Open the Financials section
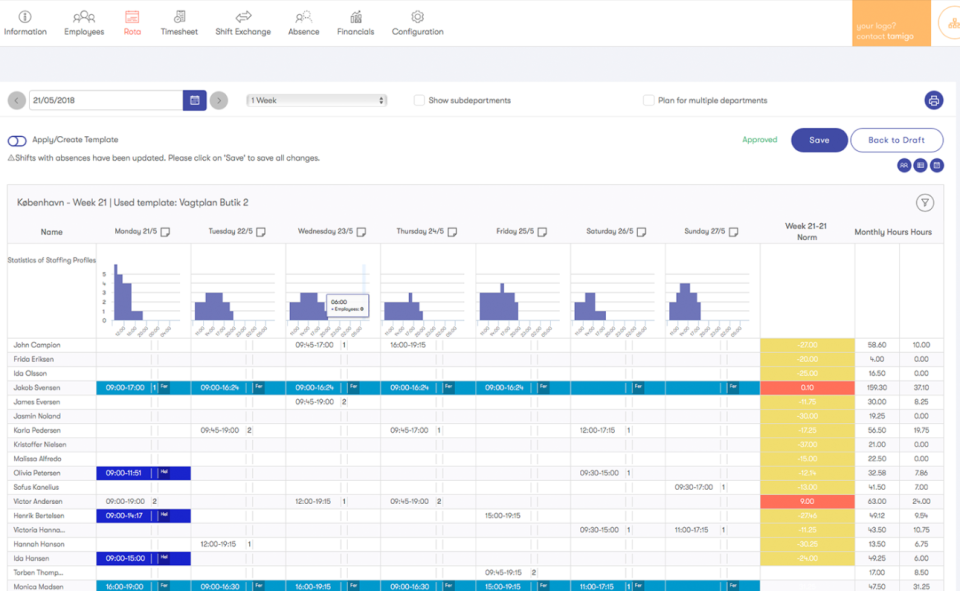The height and width of the screenshot is (591, 960). [355, 20]
